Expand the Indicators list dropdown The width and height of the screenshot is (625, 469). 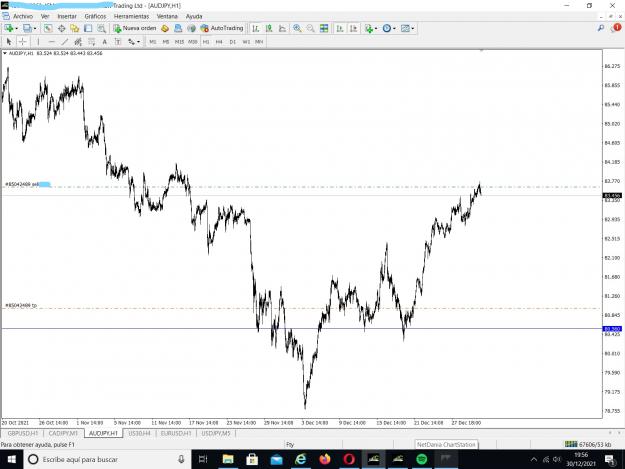click(x=376, y=28)
